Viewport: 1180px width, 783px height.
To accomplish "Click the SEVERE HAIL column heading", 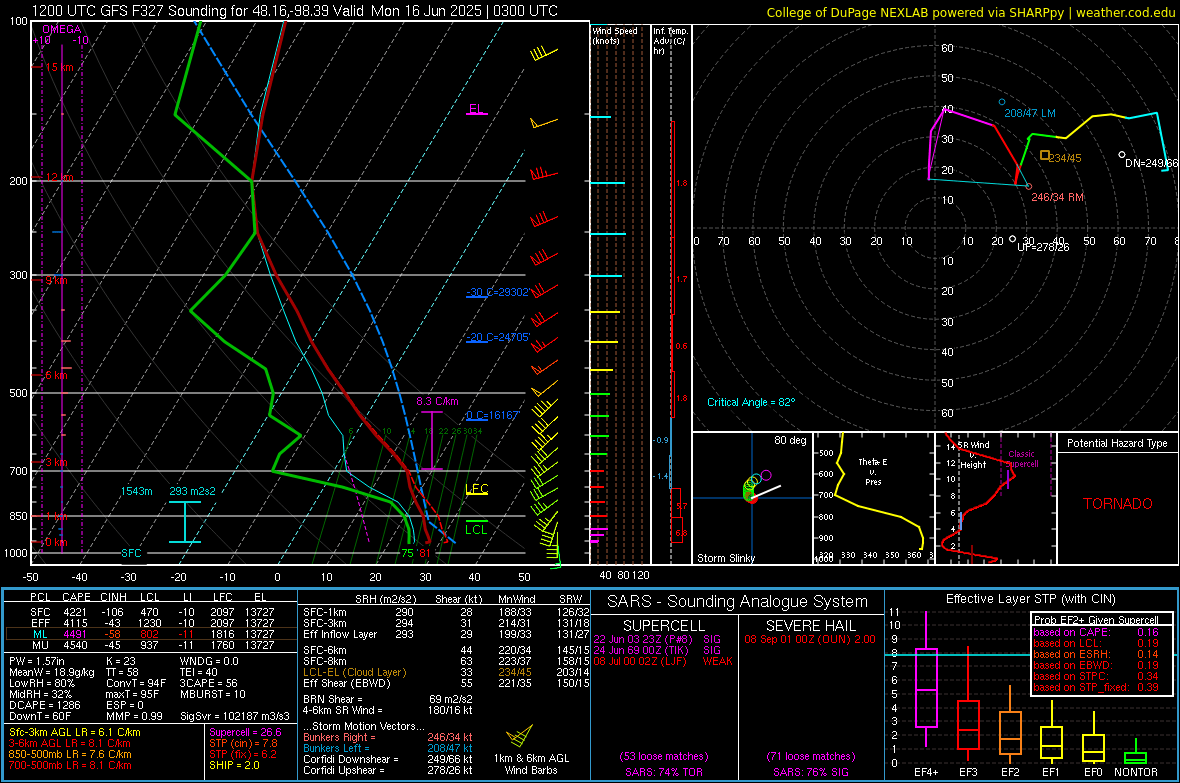I will 810,626.
